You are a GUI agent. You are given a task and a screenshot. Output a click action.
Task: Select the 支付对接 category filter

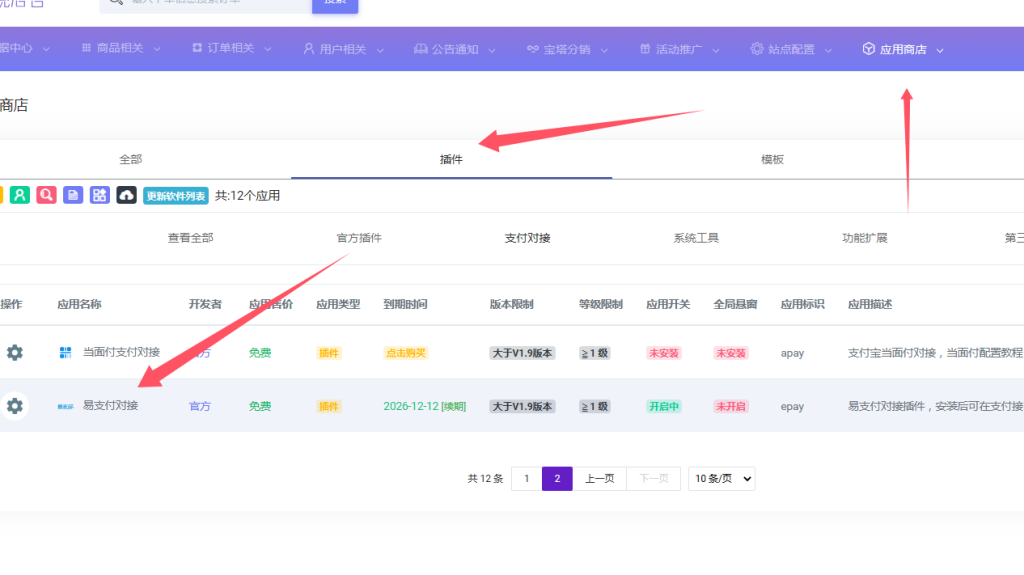527,238
